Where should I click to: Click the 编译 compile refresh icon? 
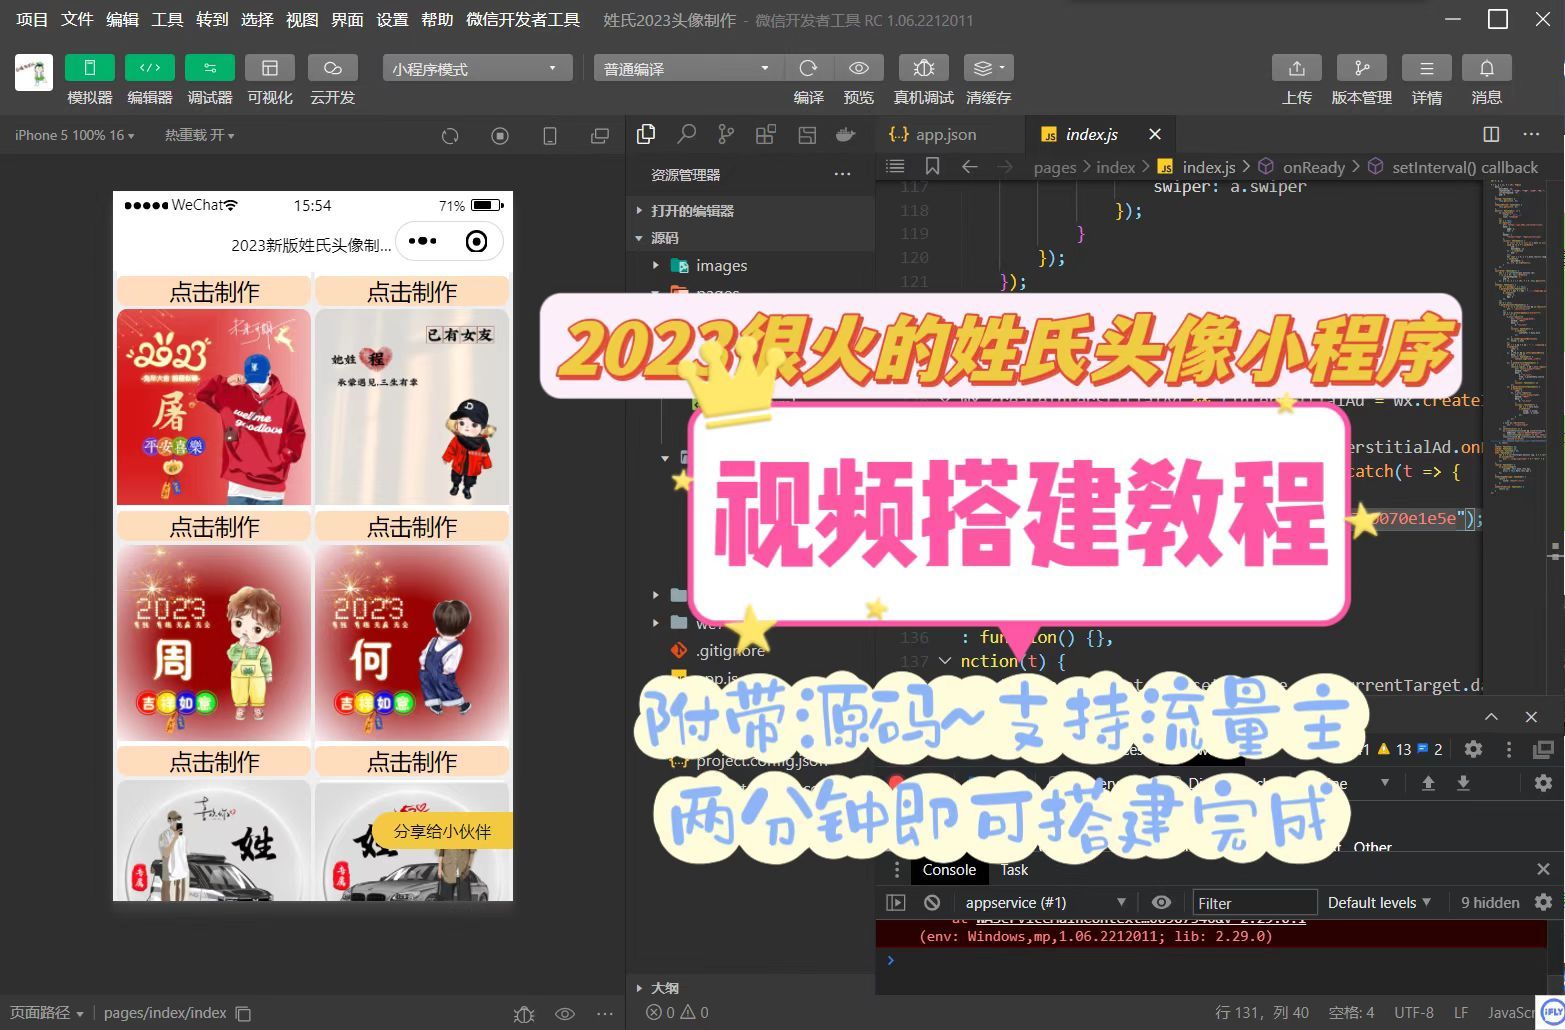click(808, 68)
